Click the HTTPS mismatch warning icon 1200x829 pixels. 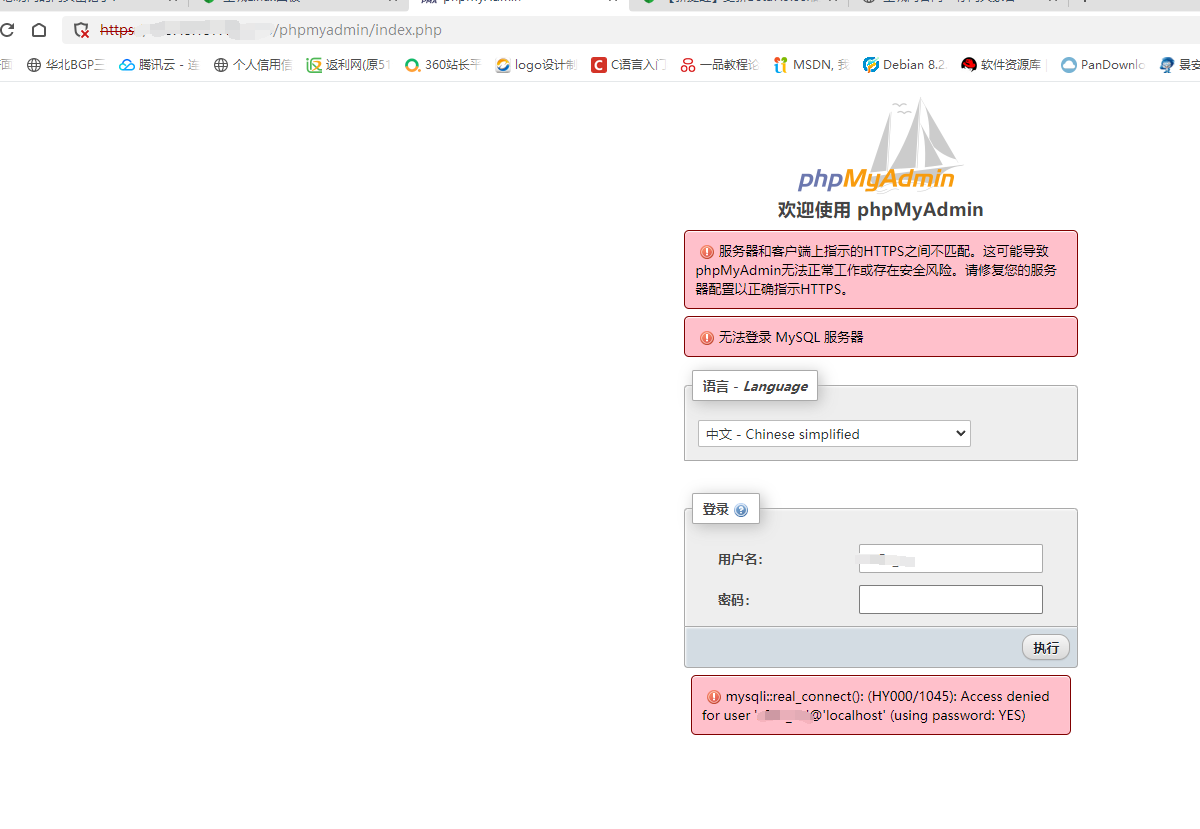pyautogui.click(x=707, y=252)
